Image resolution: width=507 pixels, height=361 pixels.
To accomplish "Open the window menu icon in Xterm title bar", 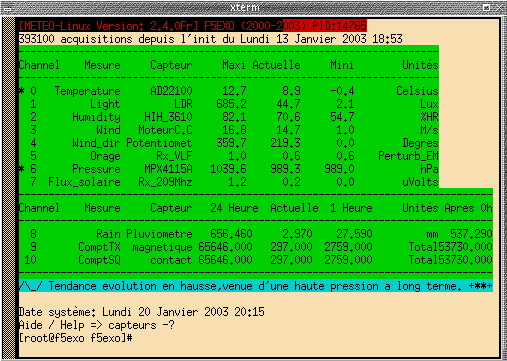I will click(x=7, y=8).
